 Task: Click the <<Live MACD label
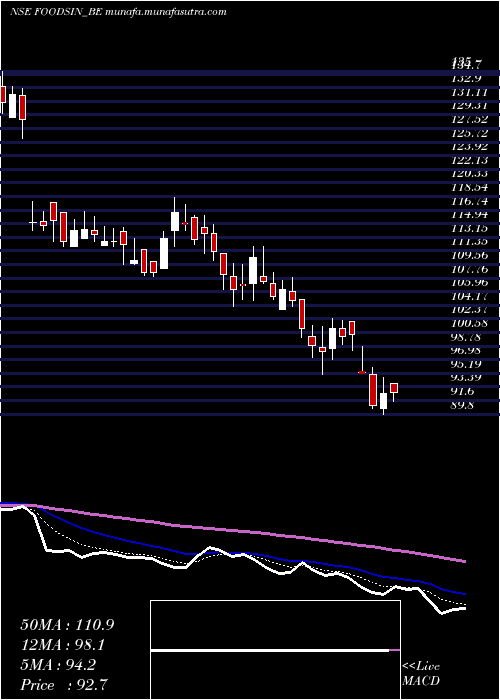(421, 674)
